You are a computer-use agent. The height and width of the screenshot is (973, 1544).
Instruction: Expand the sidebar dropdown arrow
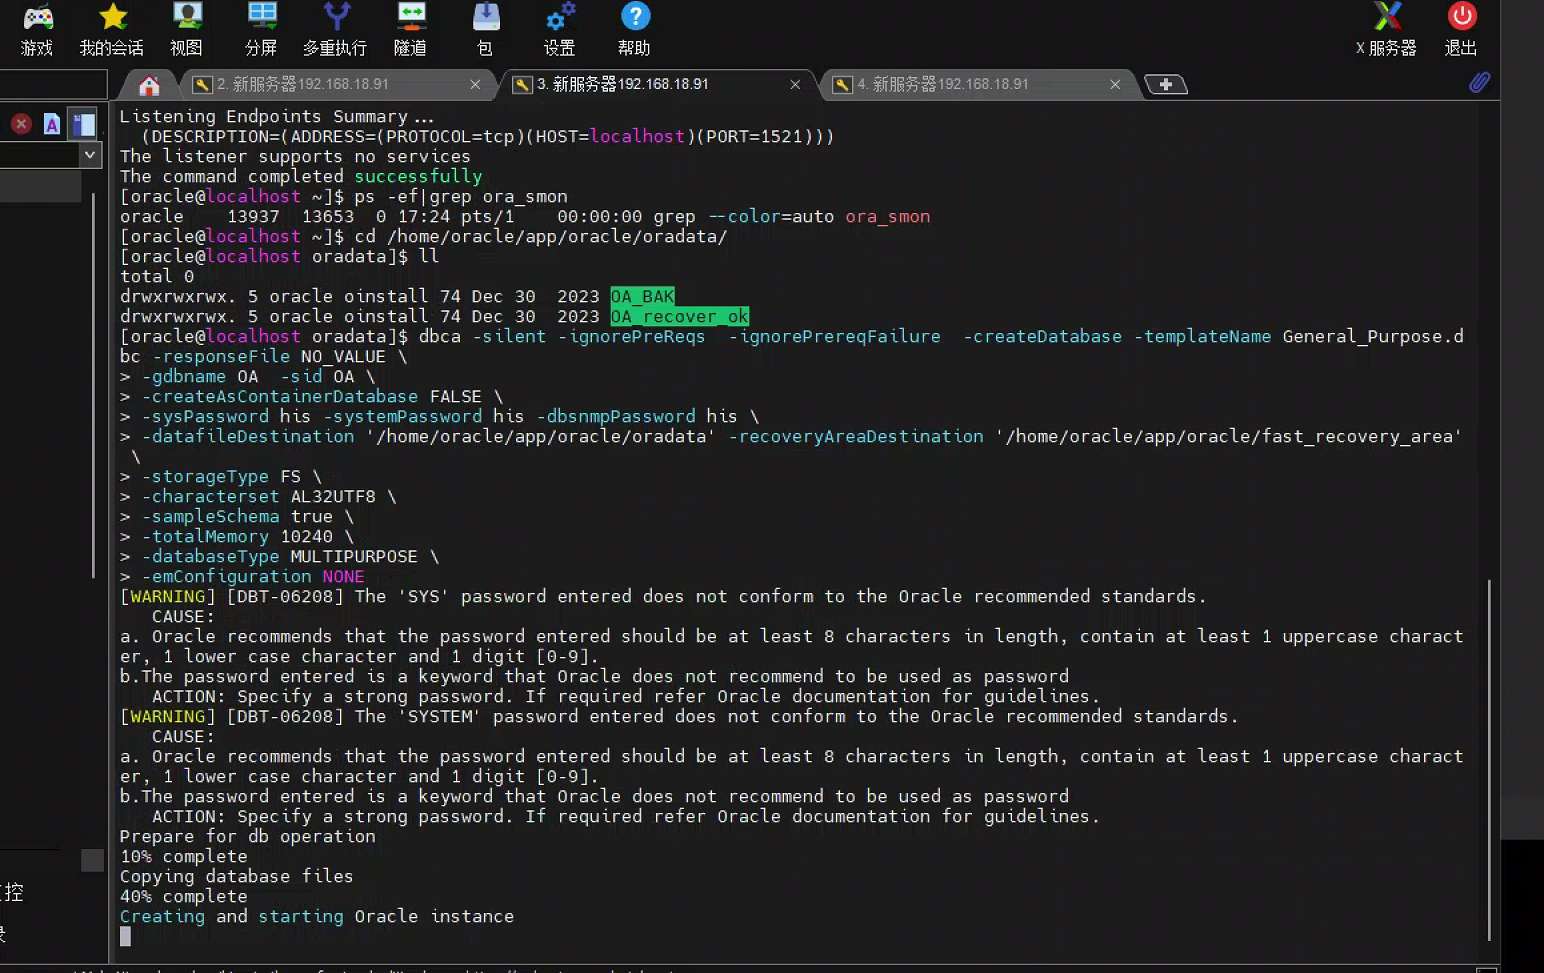point(90,155)
